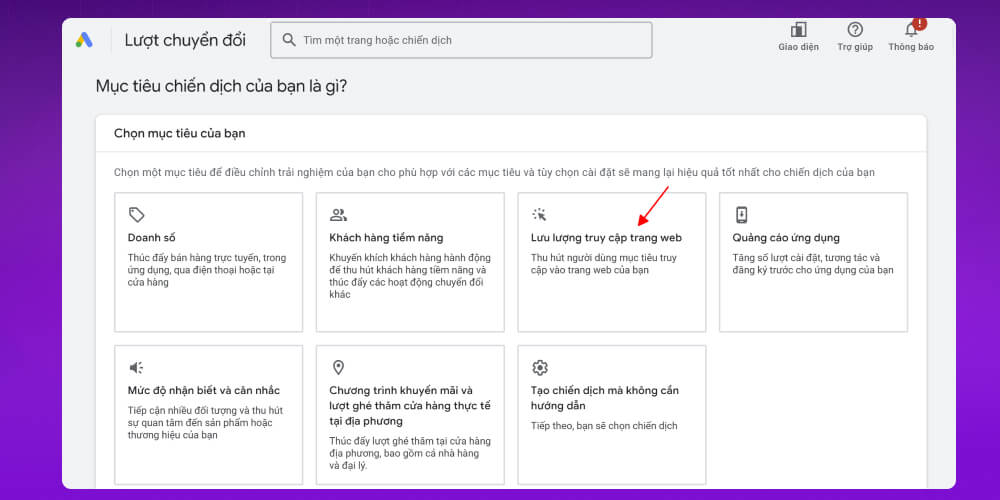Choose Tạo chiến dịch mà không cần hướng dẫn
The width and height of the screenshot is (1000, 500).
pos(604,397)
